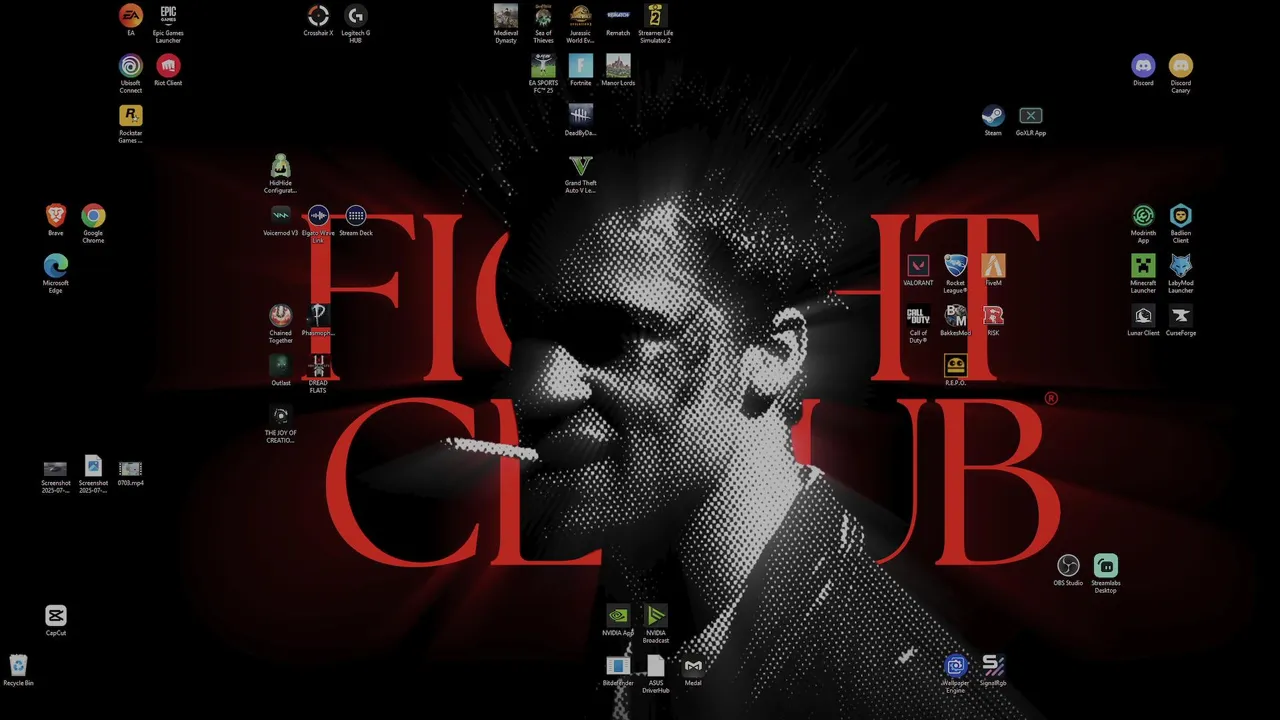Open Streamer Life Simulator 2 icon
Image resolution: width=1280 pixels, height=720 pixels.
pyautogui.click(x=655, y=16)
